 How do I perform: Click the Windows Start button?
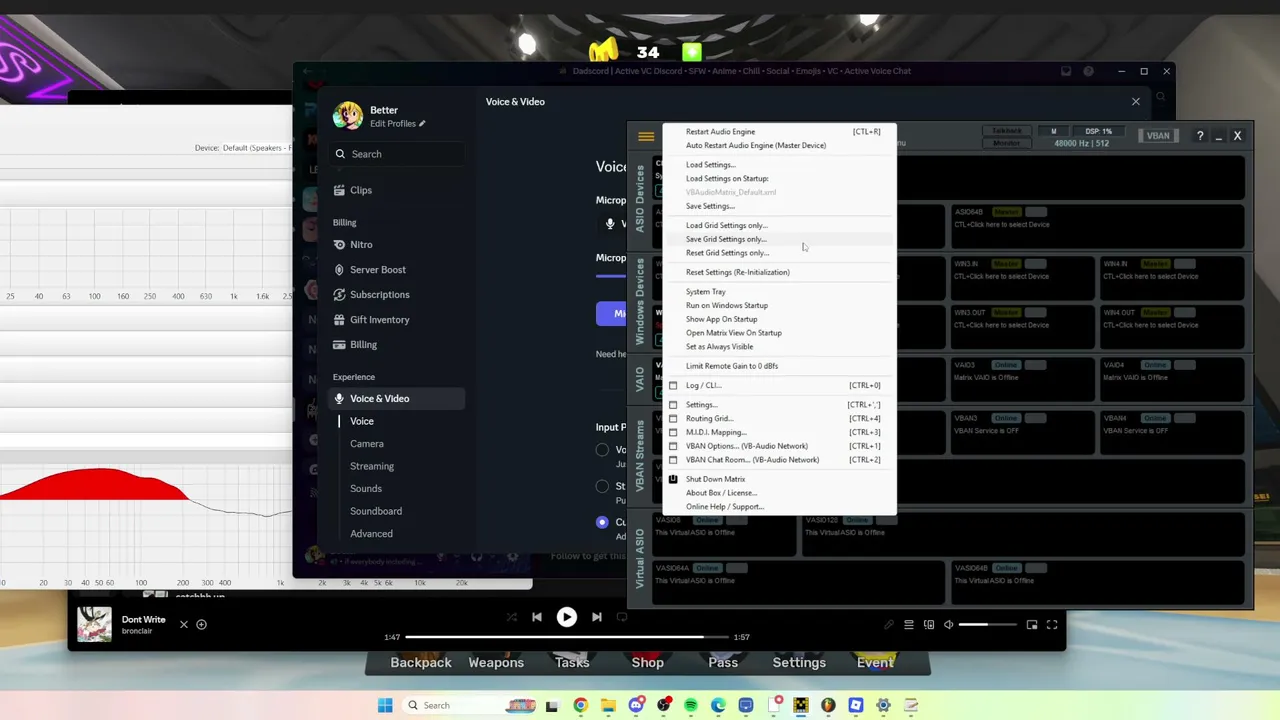[x=385, y=706]
